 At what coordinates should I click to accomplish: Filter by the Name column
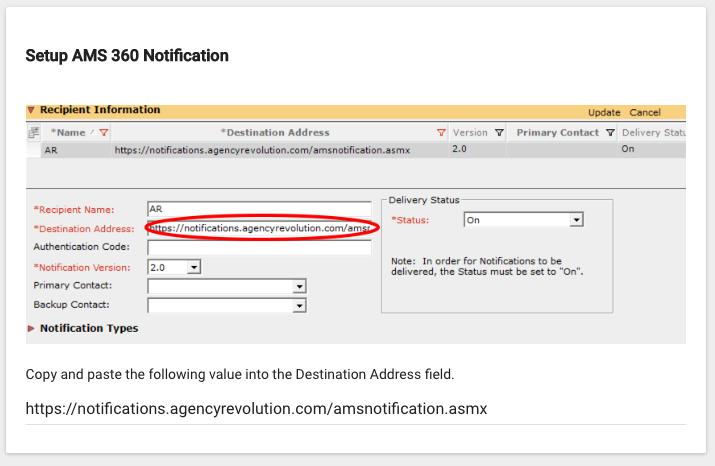[104, 133]
